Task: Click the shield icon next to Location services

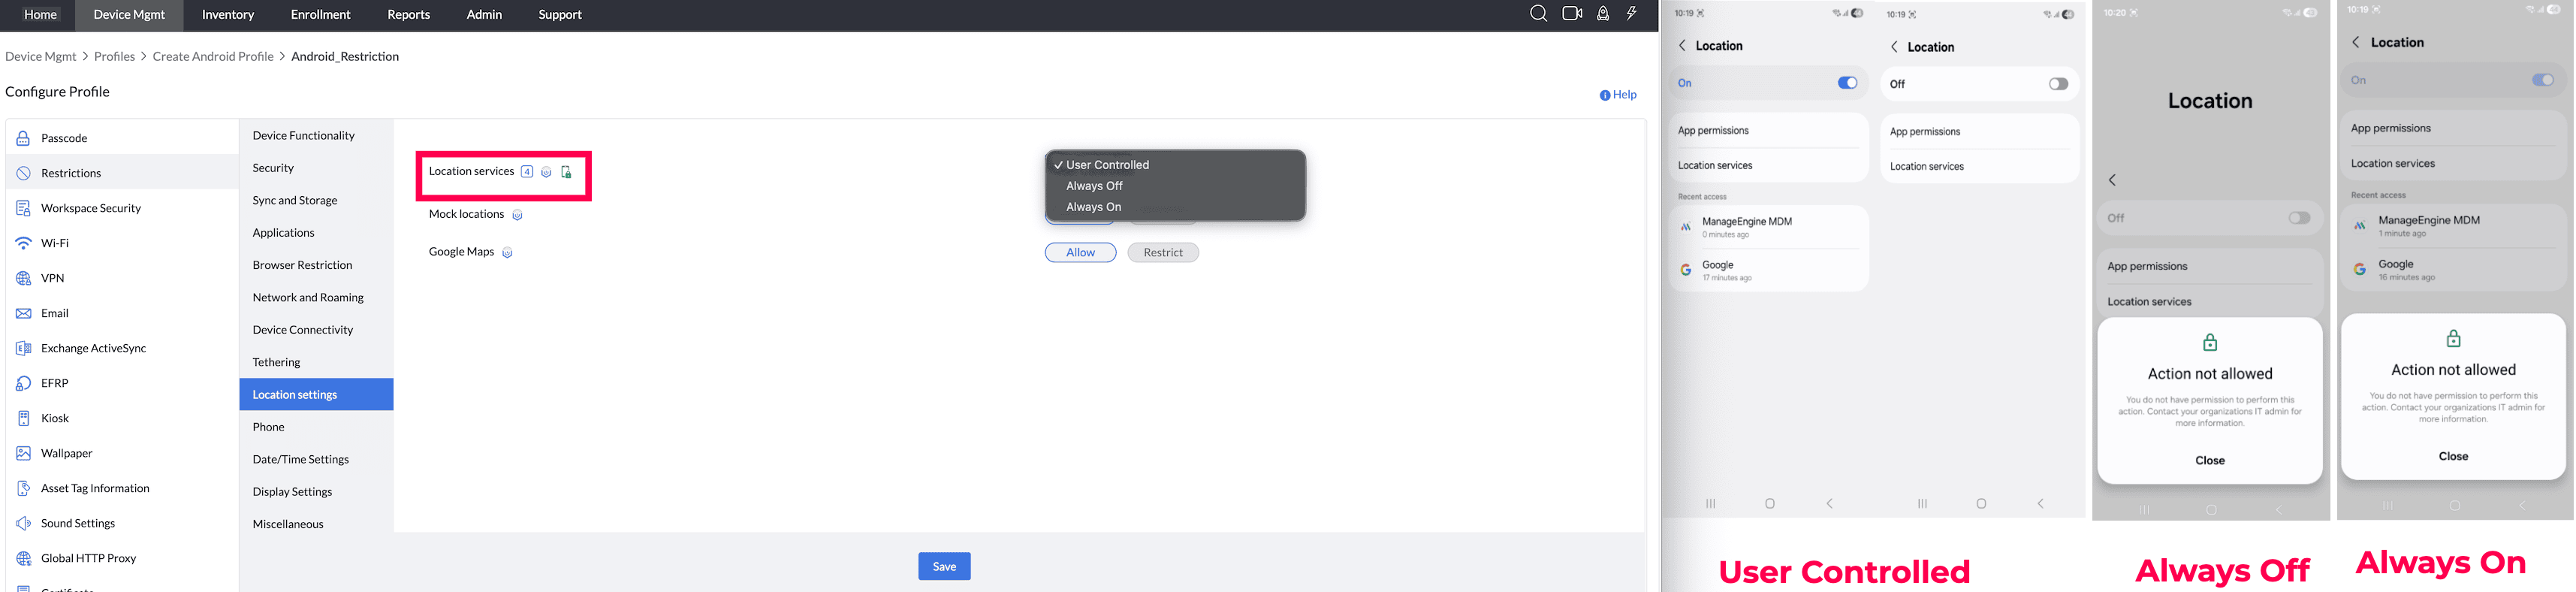Action: point(546,172)
